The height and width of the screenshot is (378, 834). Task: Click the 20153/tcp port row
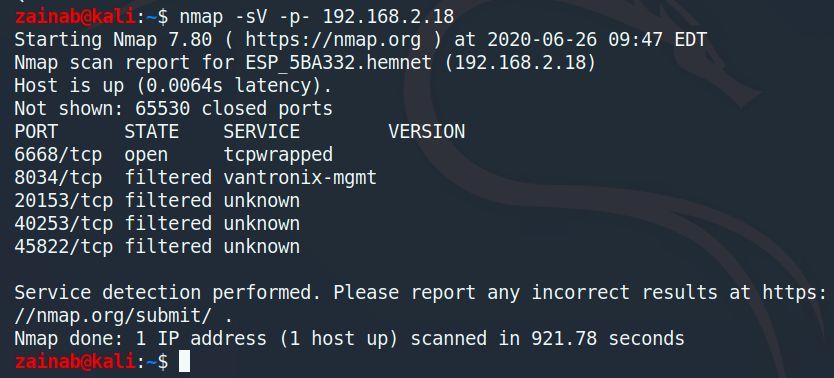click(x=157, y=200)
